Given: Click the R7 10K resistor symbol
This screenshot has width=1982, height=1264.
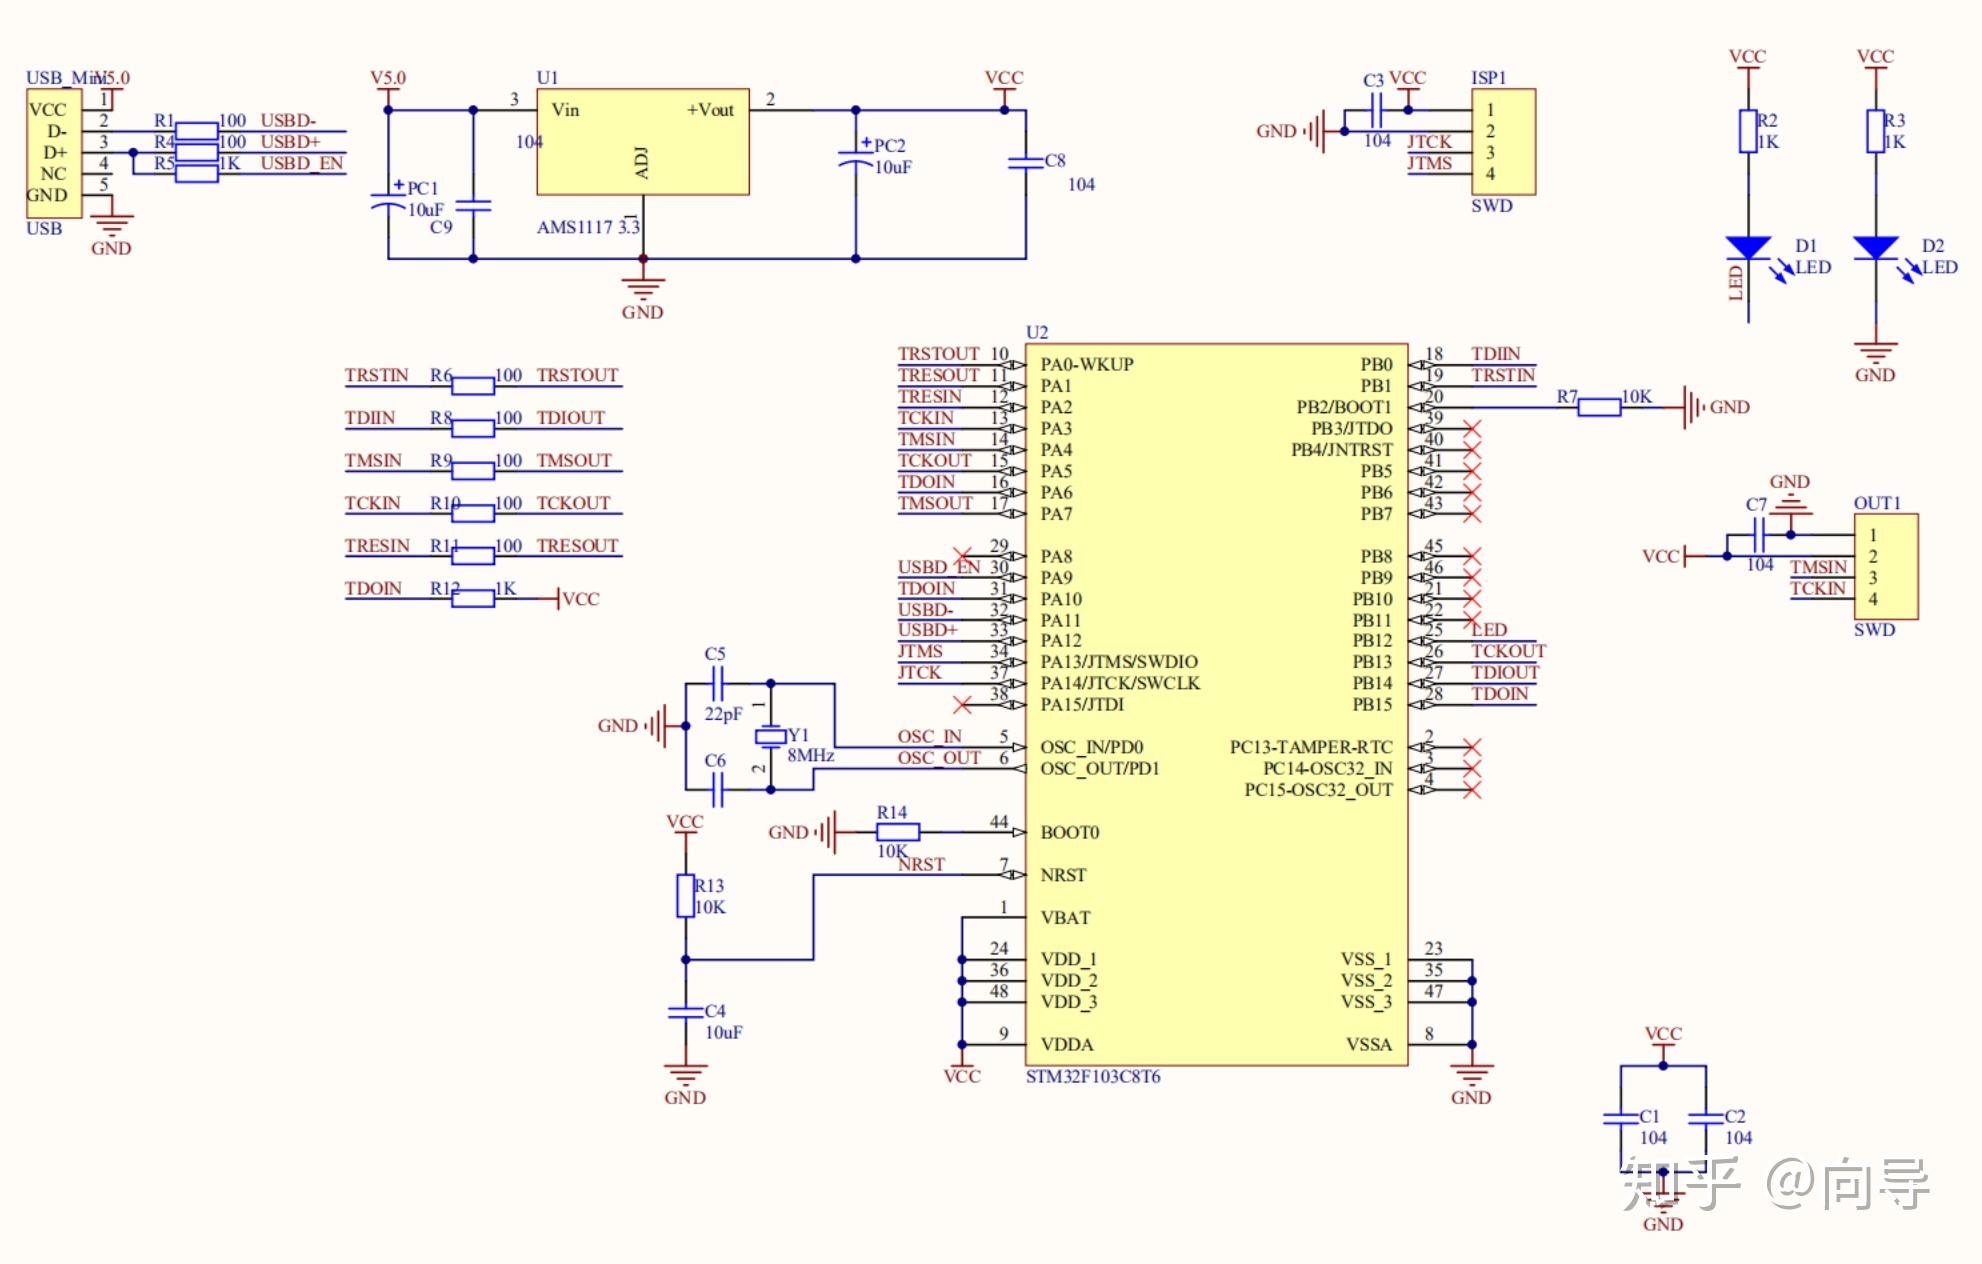Looking at the screenshot, I should click(x=1598, y=407).
